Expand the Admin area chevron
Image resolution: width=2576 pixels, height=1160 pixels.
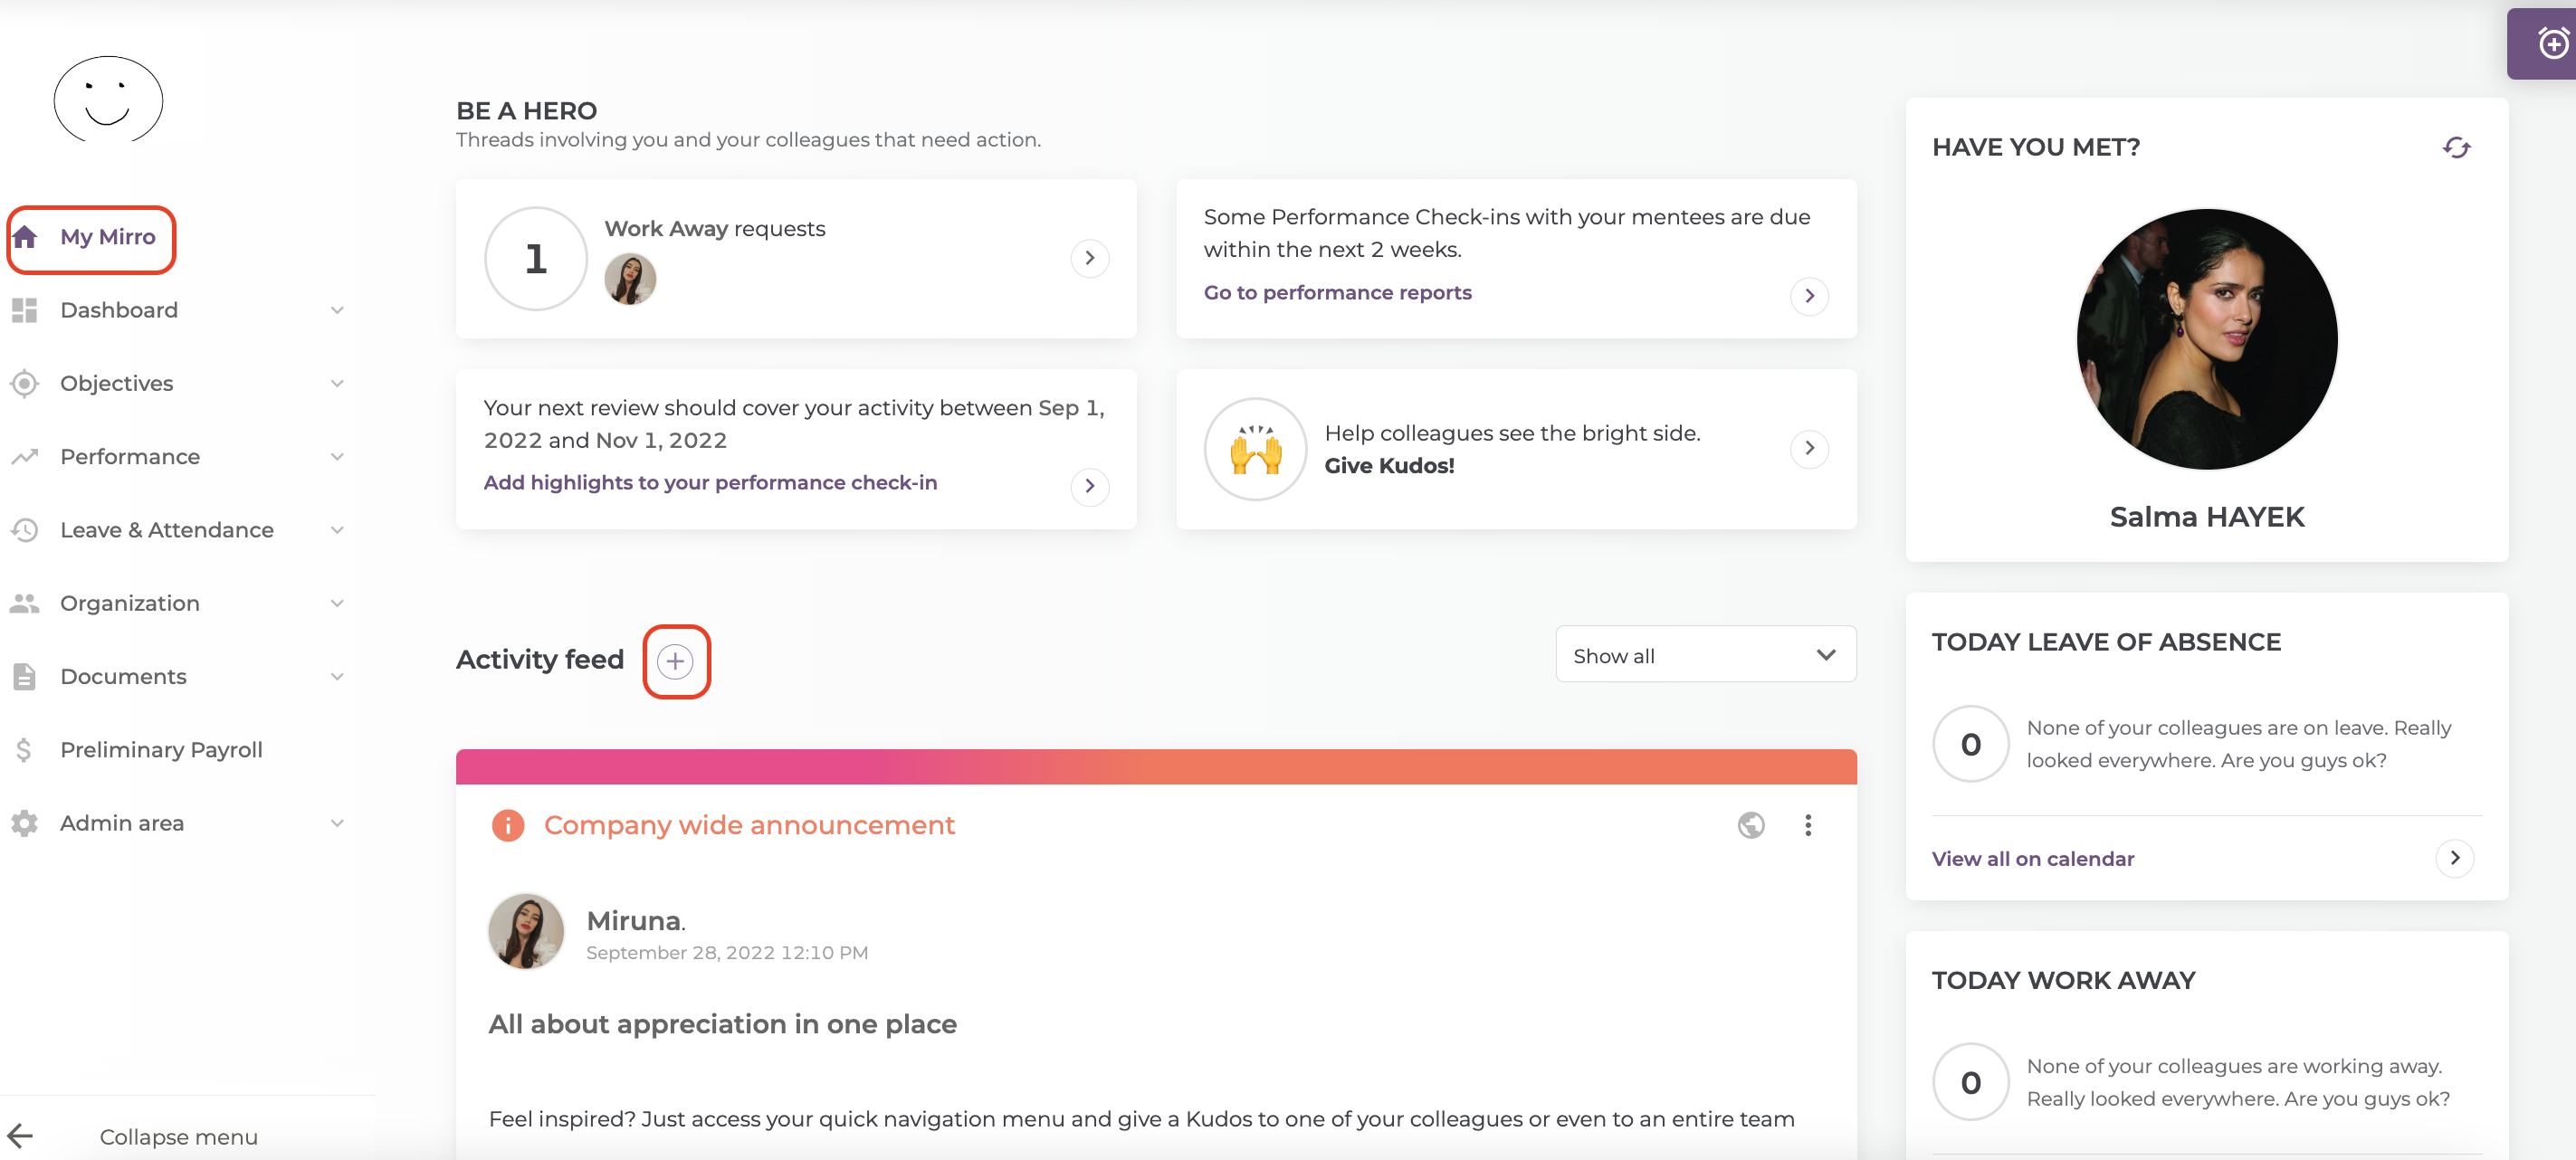(x=337, y=823)
